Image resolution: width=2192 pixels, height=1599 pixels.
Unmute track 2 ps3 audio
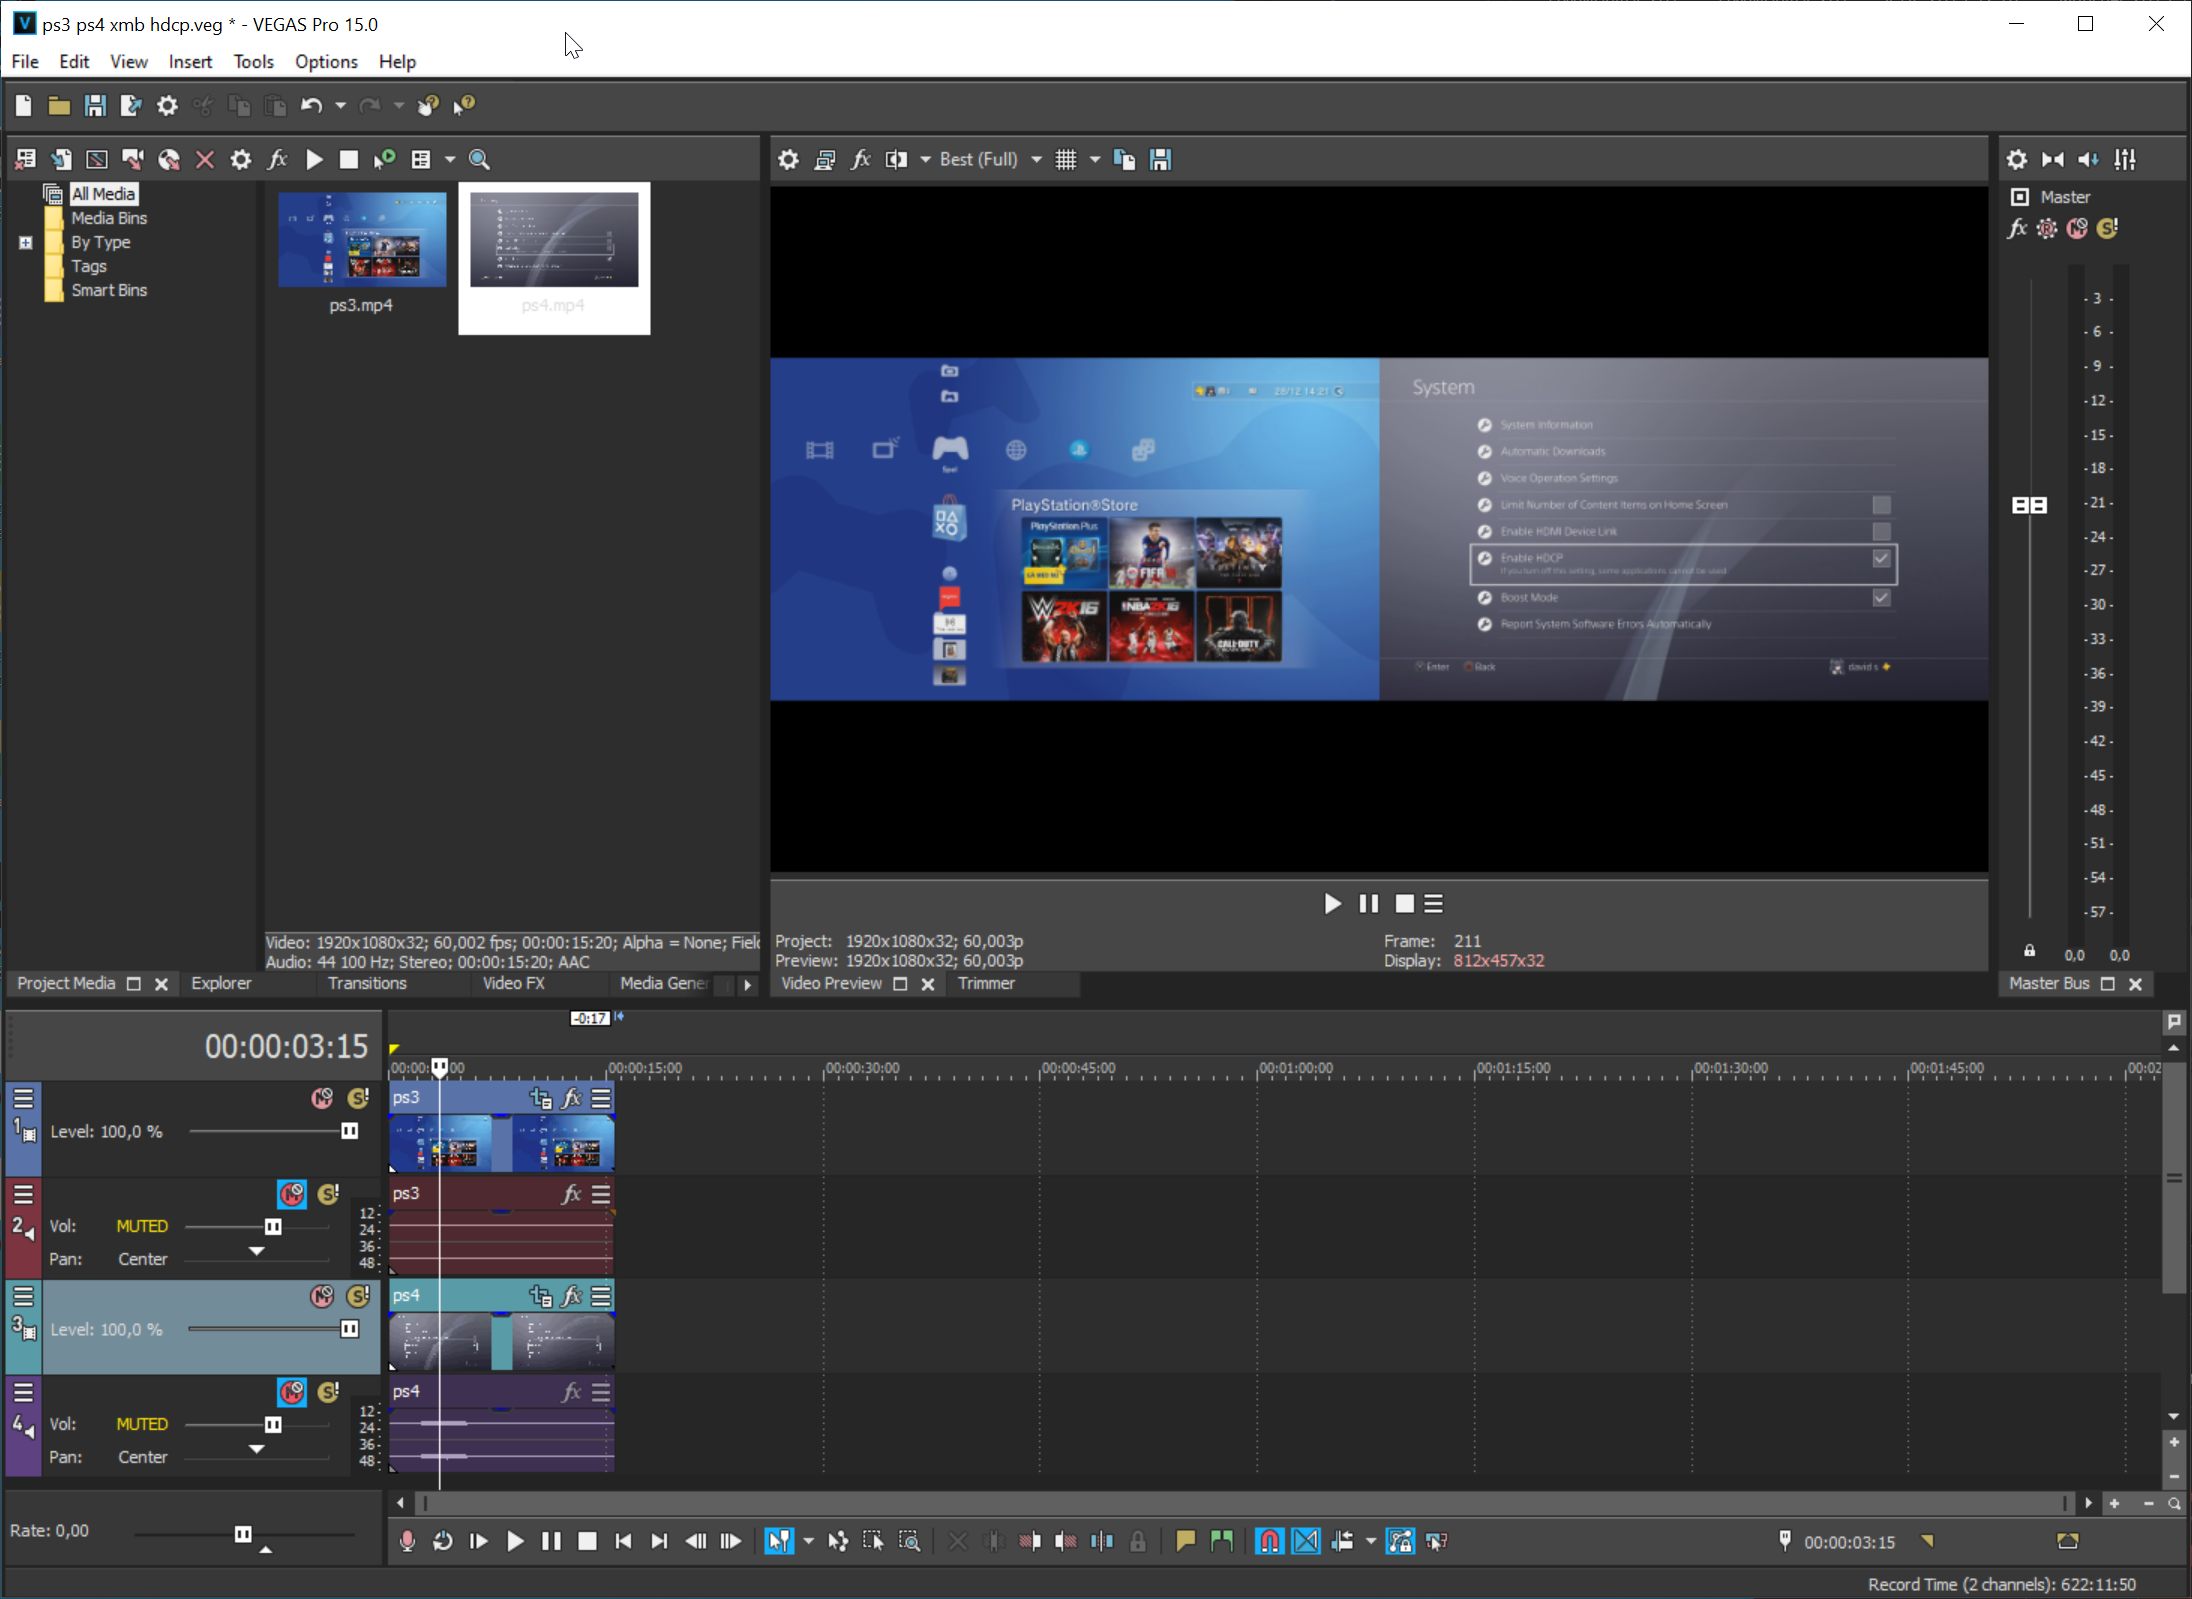tap(292, 1194)
